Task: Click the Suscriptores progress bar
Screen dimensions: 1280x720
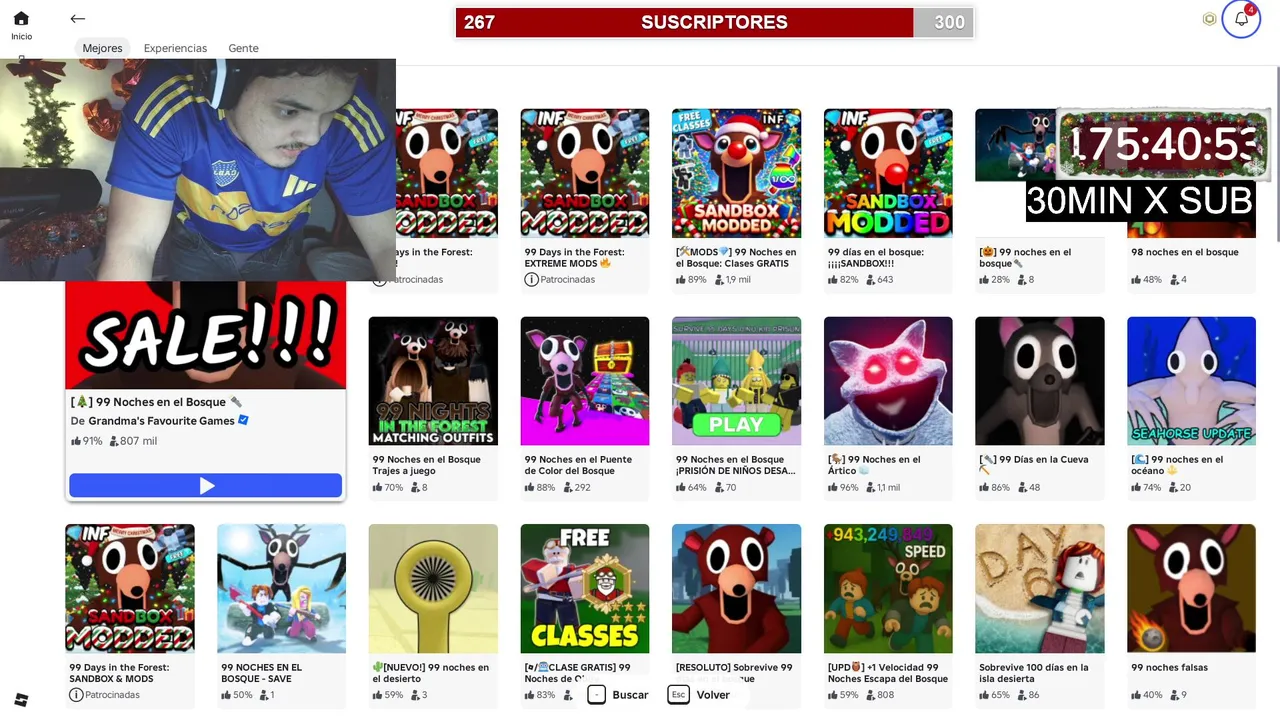Action: pos(714,22)
